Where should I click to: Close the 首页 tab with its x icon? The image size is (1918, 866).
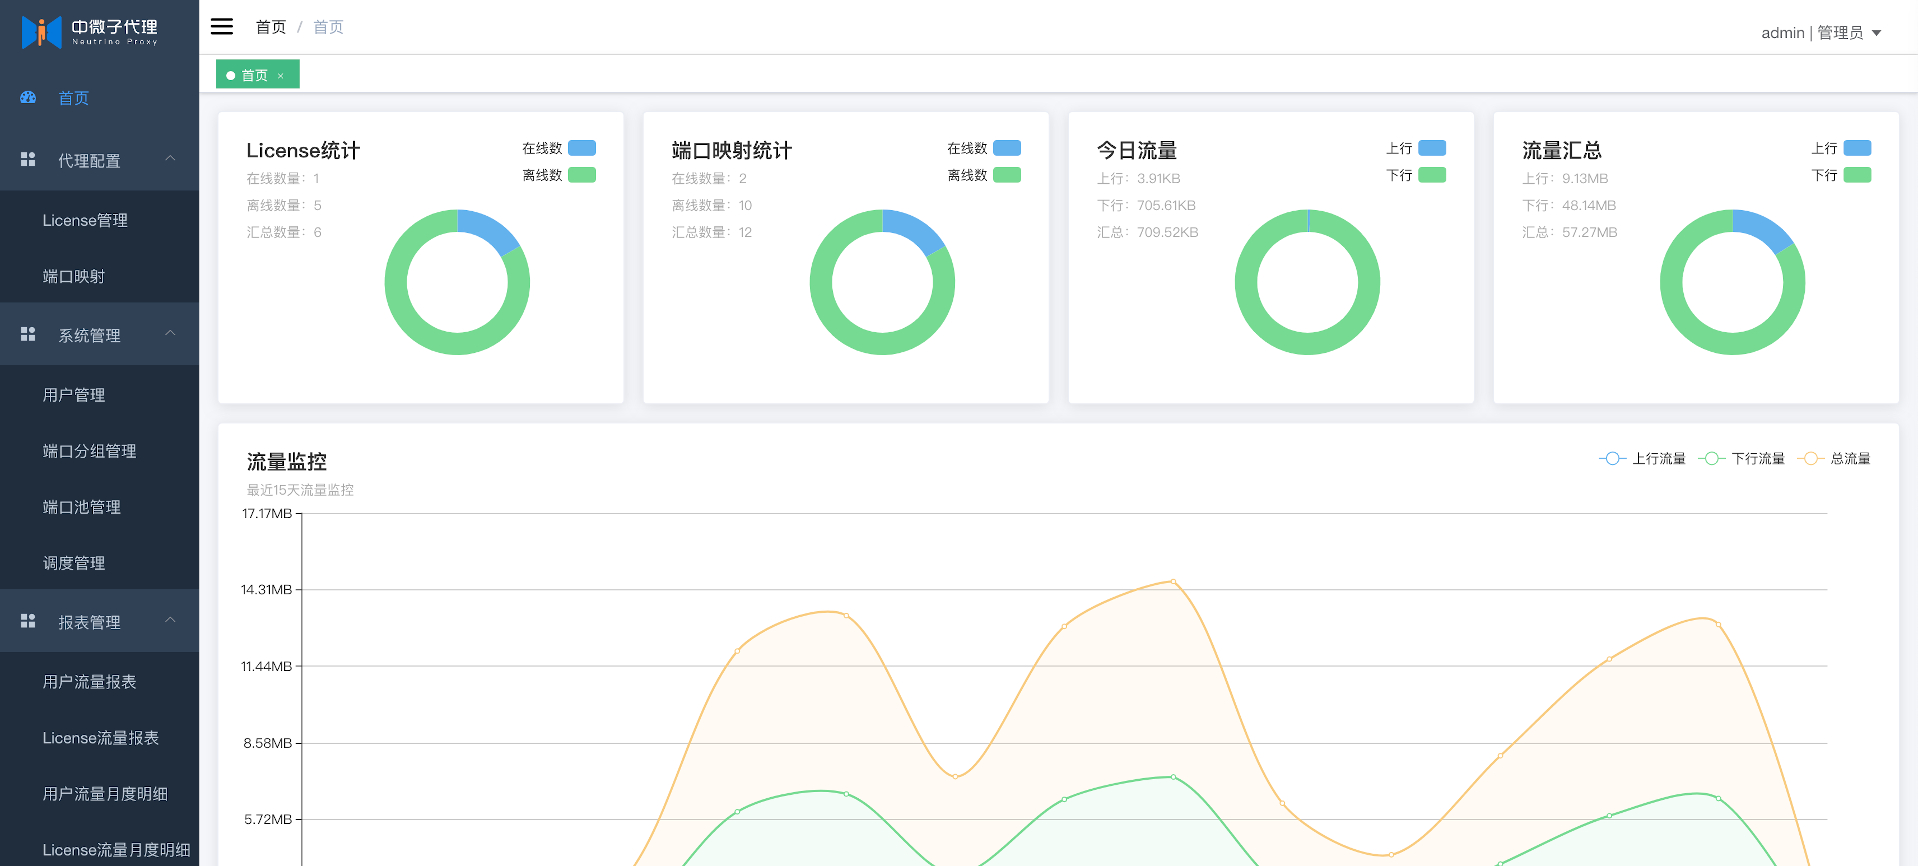pos(281,76)
